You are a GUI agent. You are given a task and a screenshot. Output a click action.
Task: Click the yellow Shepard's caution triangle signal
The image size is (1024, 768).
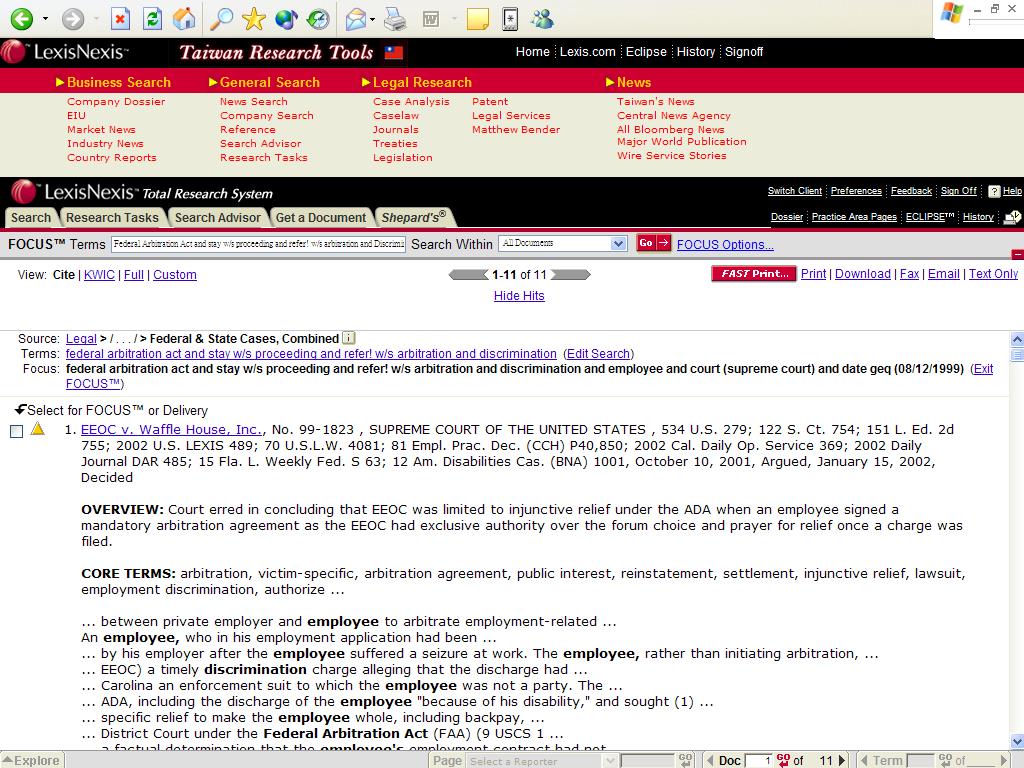point(38,429)
